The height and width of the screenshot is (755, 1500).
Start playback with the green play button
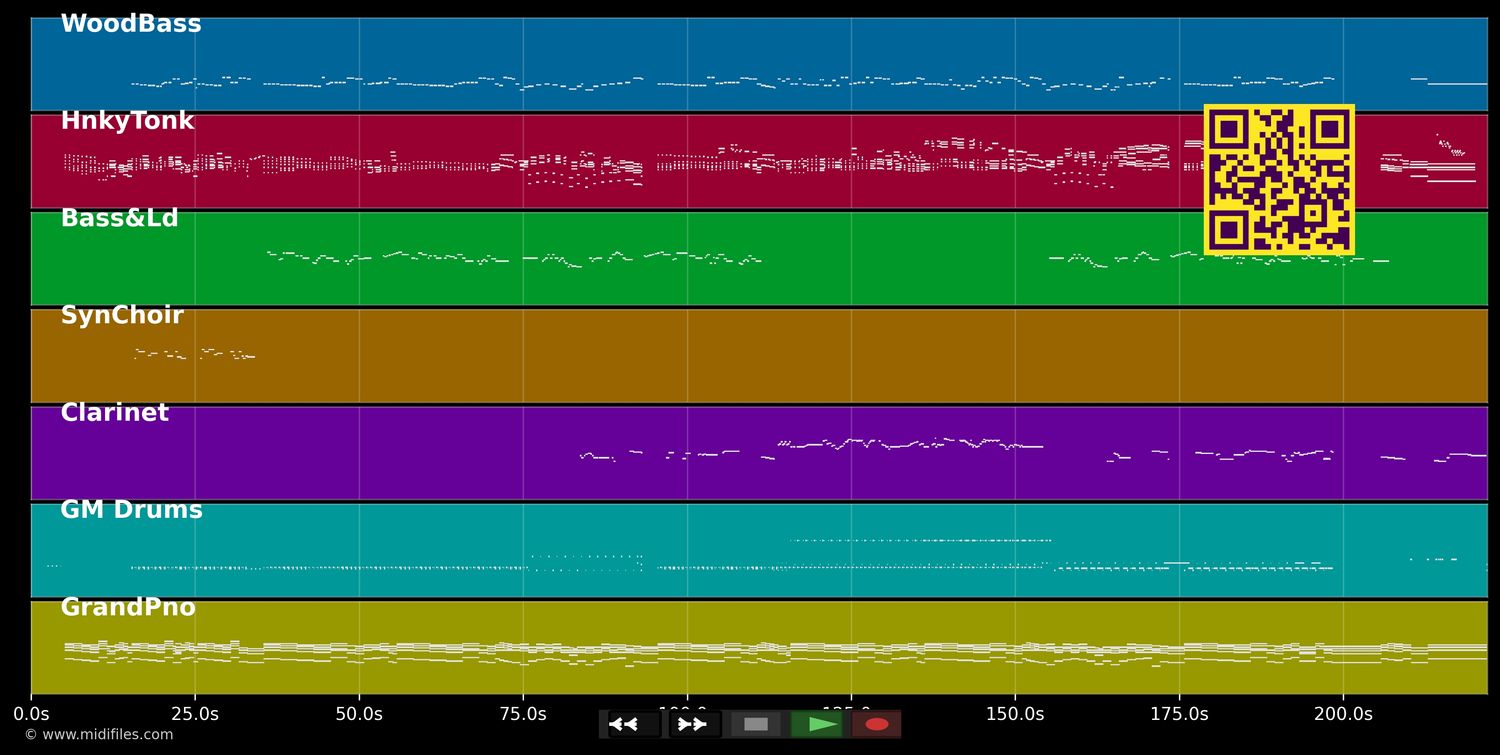(817, 724)
